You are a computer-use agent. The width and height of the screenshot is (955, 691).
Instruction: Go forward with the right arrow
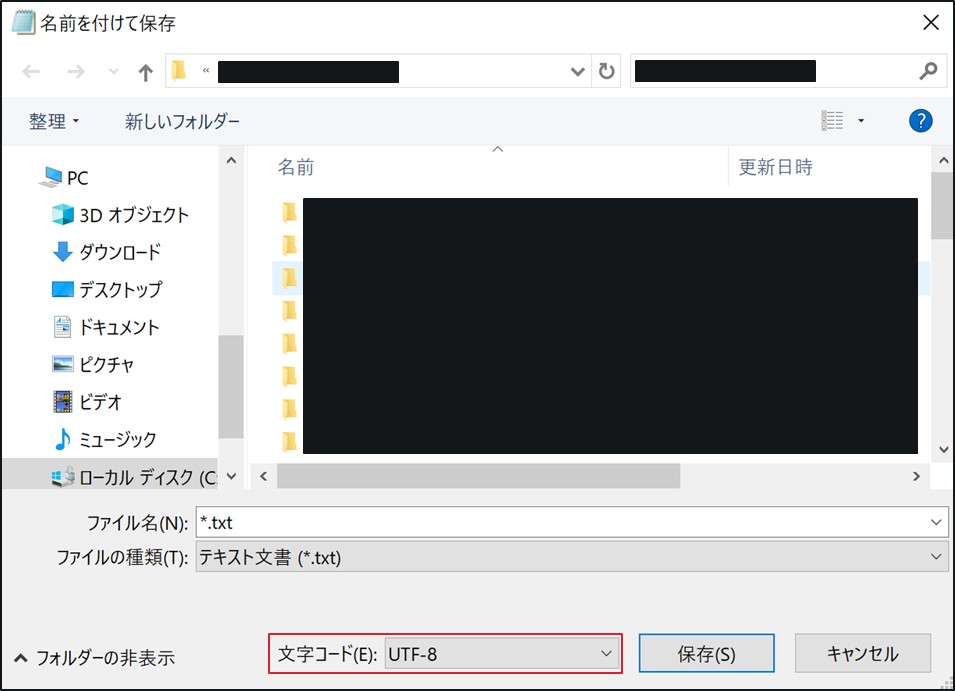point(76,72)
